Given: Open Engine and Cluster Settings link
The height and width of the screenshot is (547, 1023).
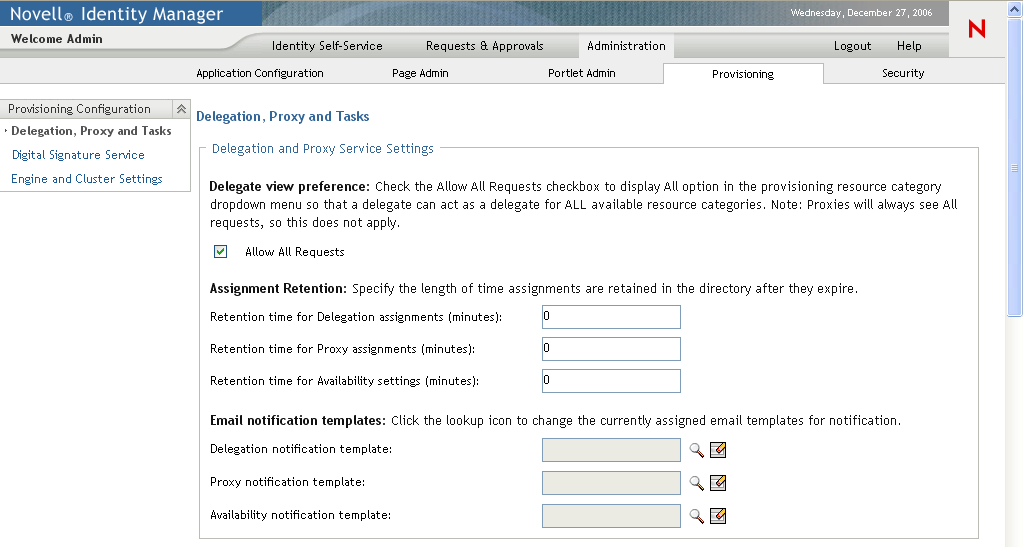Looking at the screenshot, I should click(x=87, y=179).
